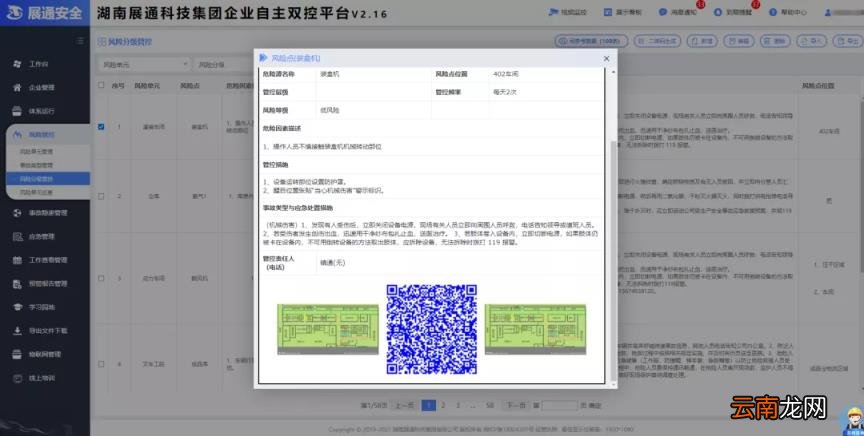The height and width of the screenshot is (436, 864).
Task: Open the user account avatar menu
Action: point(828,12)
